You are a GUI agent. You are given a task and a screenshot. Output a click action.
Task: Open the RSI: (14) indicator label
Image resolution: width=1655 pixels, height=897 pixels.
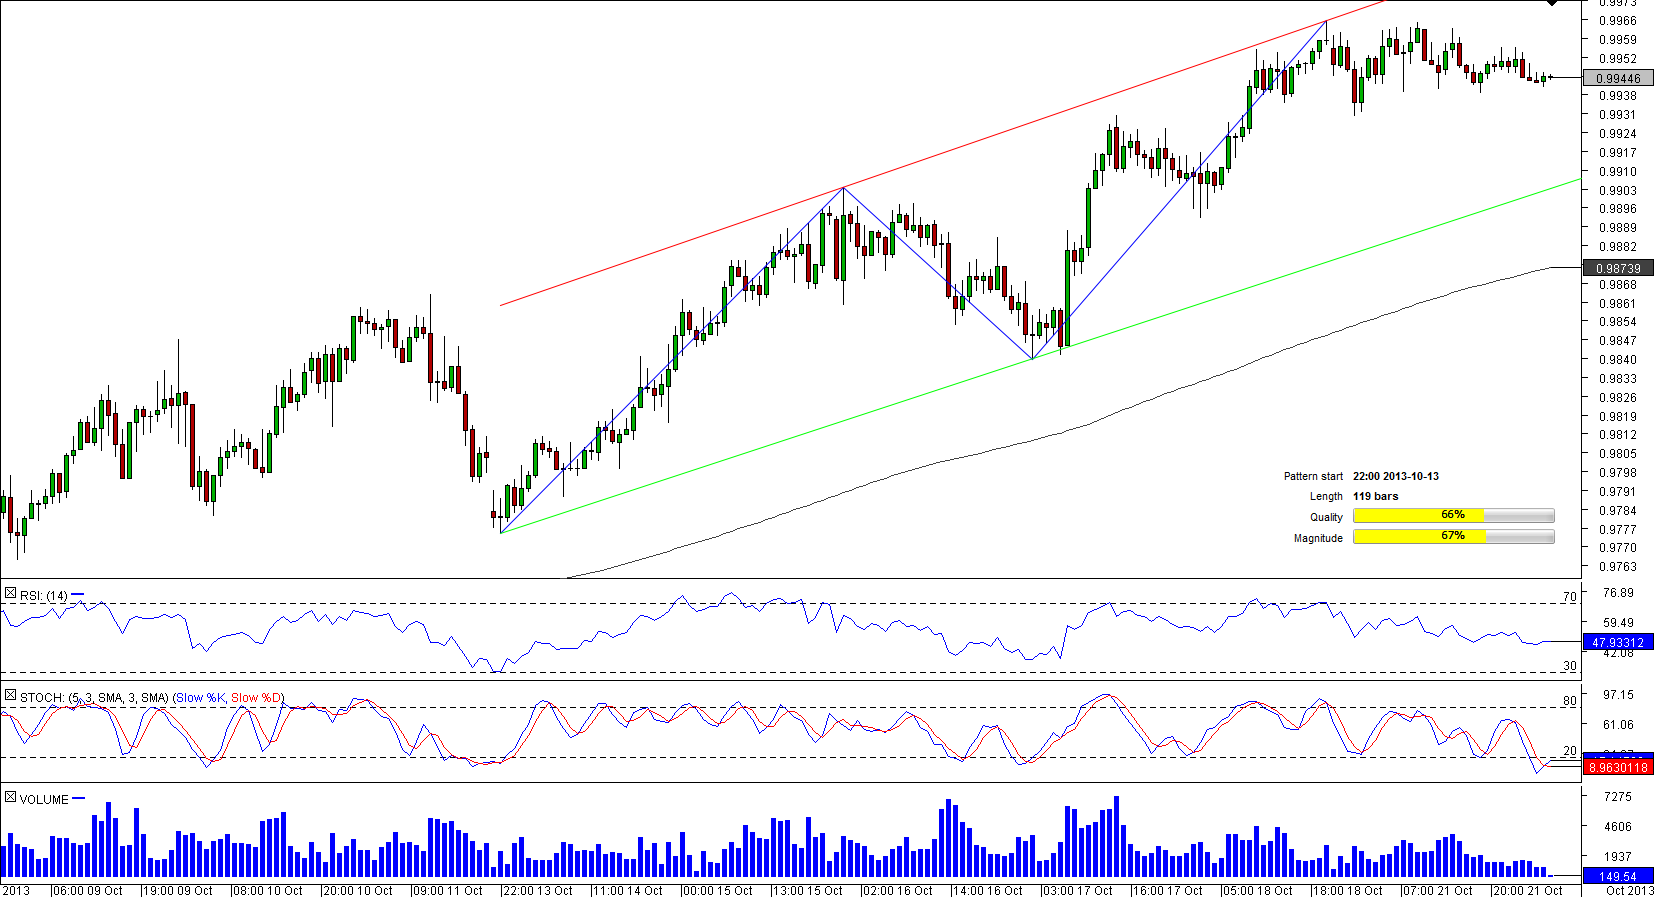(44, 596)
